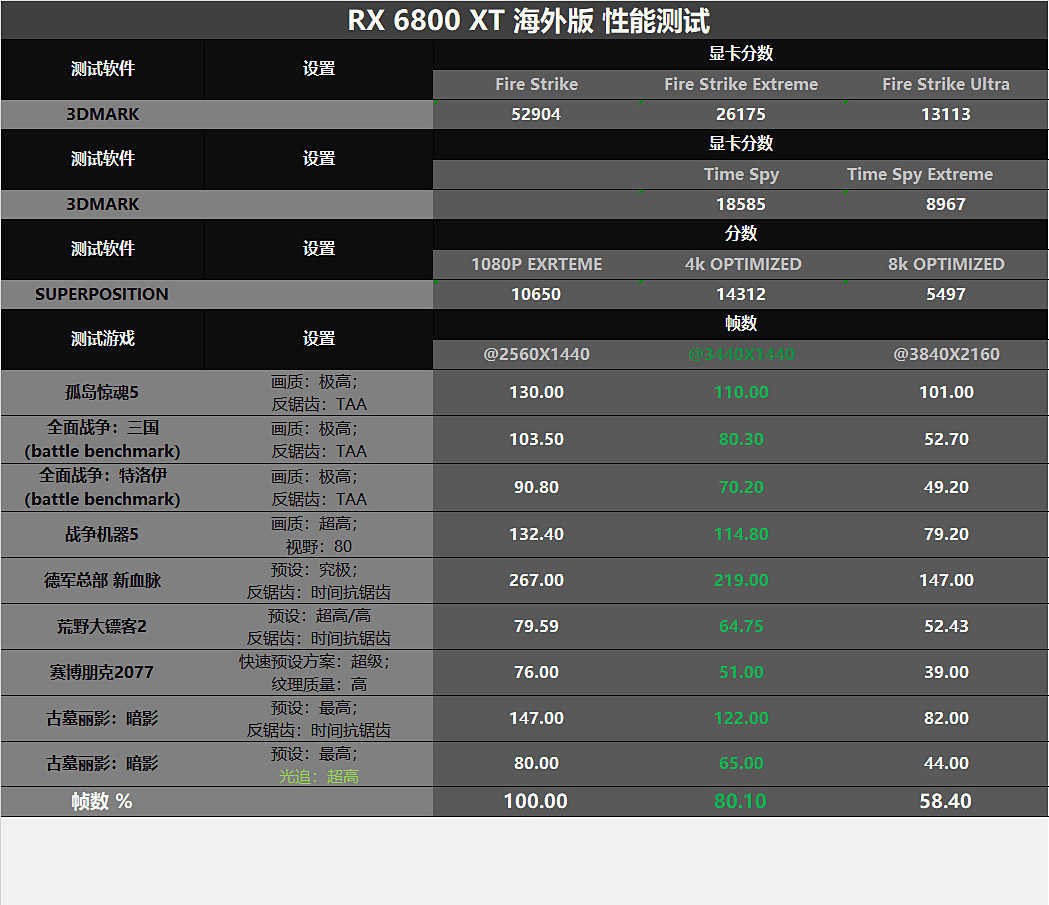Click the 79.20 frame rate cell
The height and width of the screenshot is (905, 1049).
pyautogui.click(x=946, y=534)
